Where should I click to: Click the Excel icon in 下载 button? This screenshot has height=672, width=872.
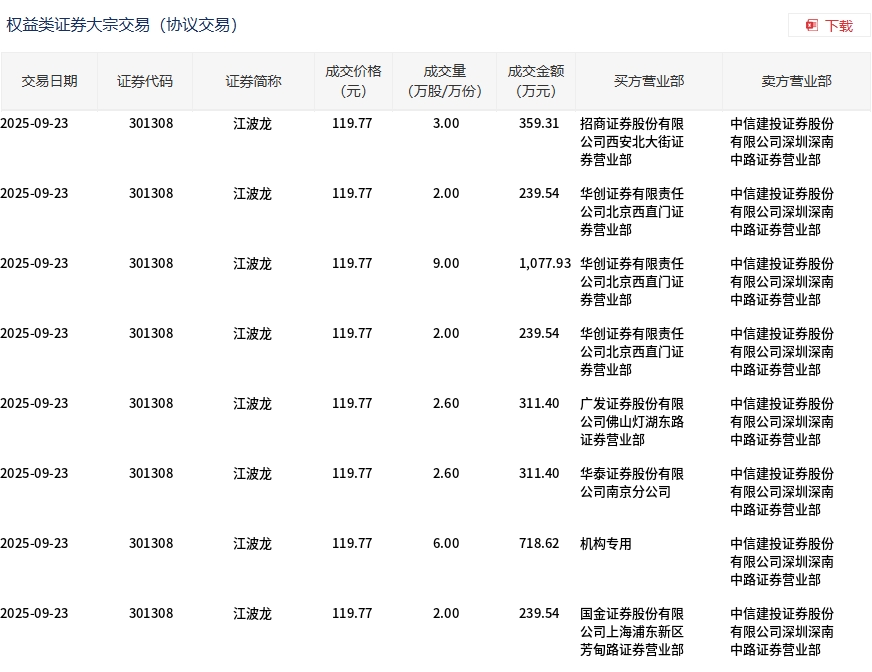(x=812, y=26)
